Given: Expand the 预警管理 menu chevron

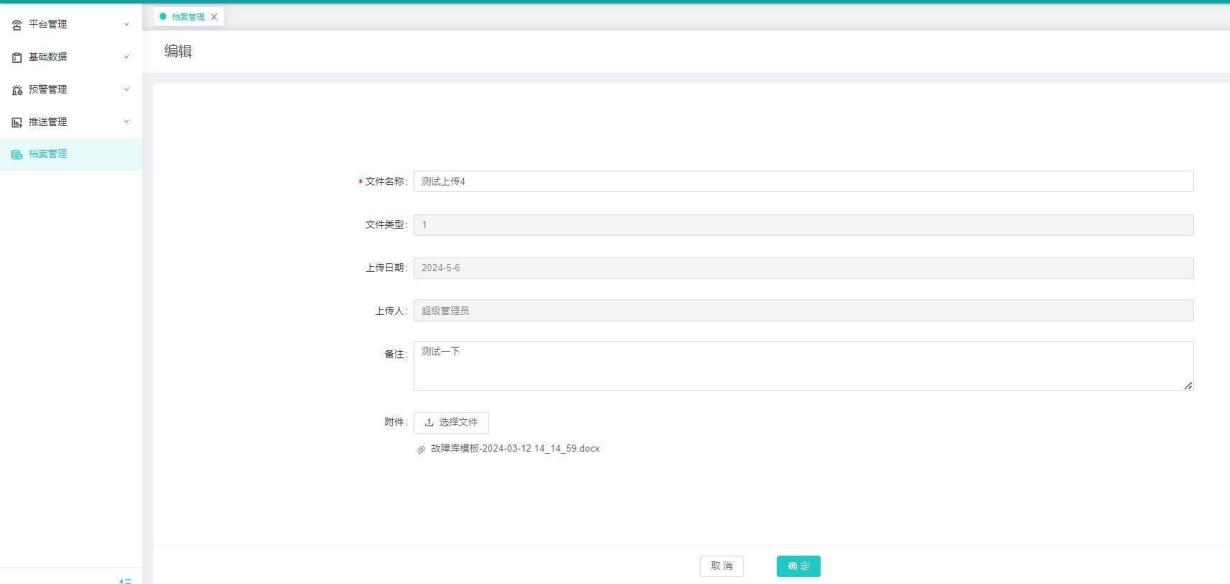Looking at the screenshot, I should (x=126, y=89).
